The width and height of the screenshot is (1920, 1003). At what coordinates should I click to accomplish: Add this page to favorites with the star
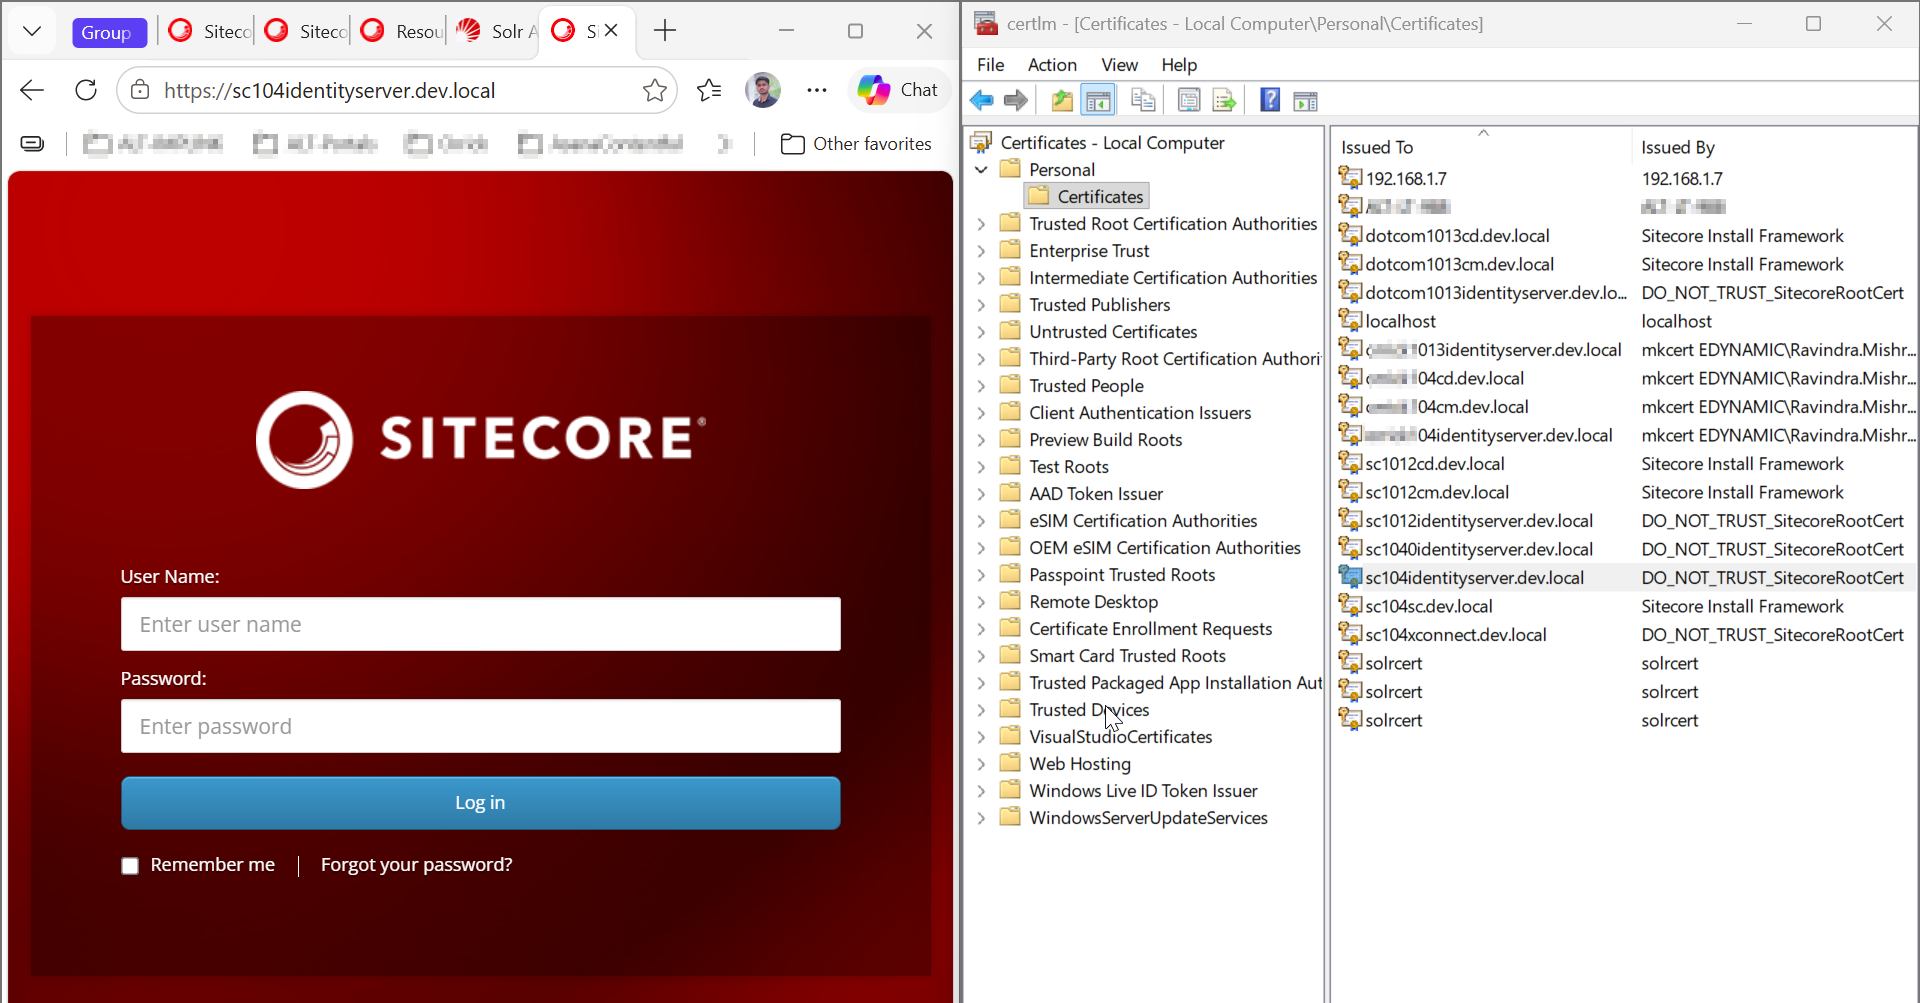(655, 90)
